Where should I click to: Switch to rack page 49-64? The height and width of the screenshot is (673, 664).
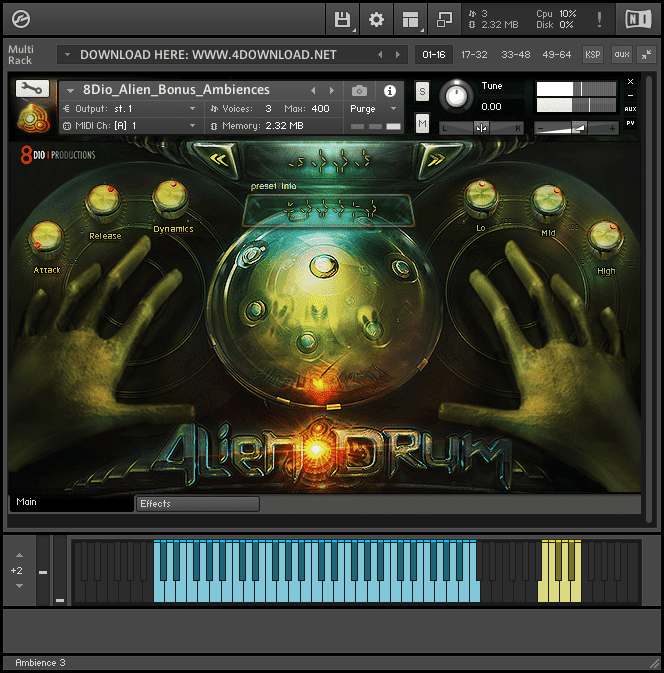(x=556, y=55)
